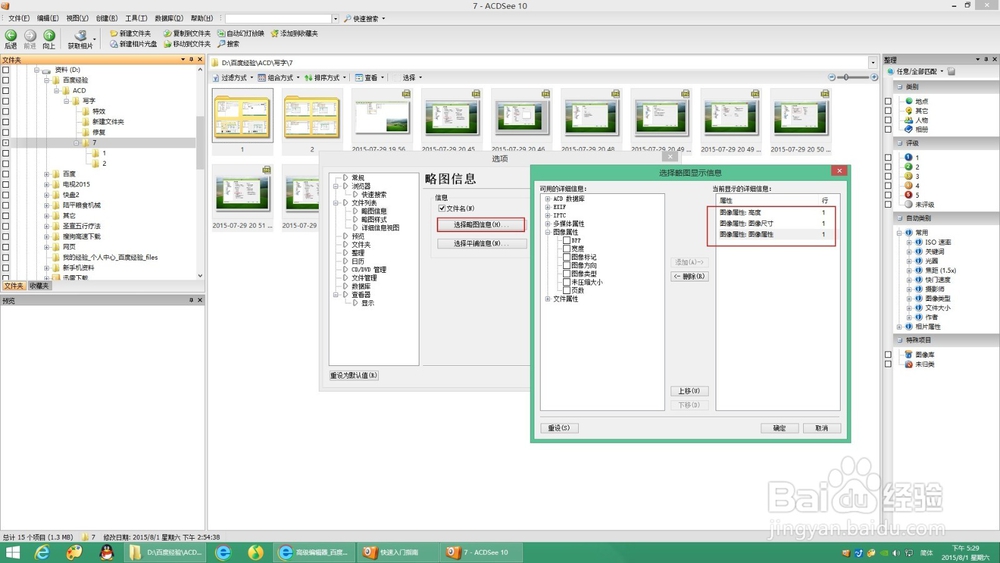Viewport: 1000px width, 563px height.
Task: Open the group mode (组合方式) dropdown
Action: pyautogui.click(x=279, y=77)
